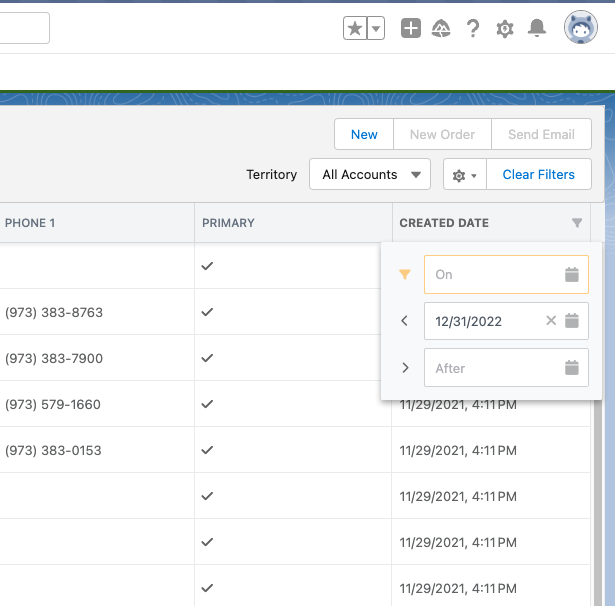Image resolution: width=615 pixels, height=606 pixels.
Task: Click the Clear Filters button
Action: (x=538, y=174)
